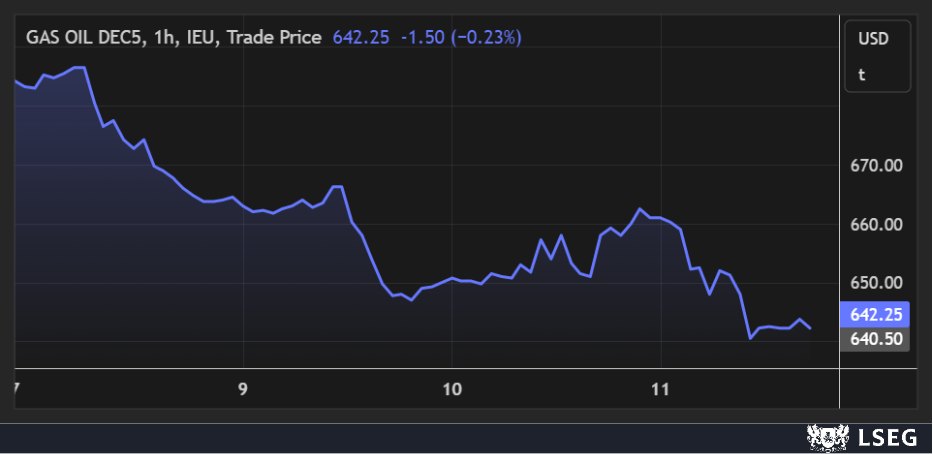Click the 650.00 price axis label

coord(876,284)
